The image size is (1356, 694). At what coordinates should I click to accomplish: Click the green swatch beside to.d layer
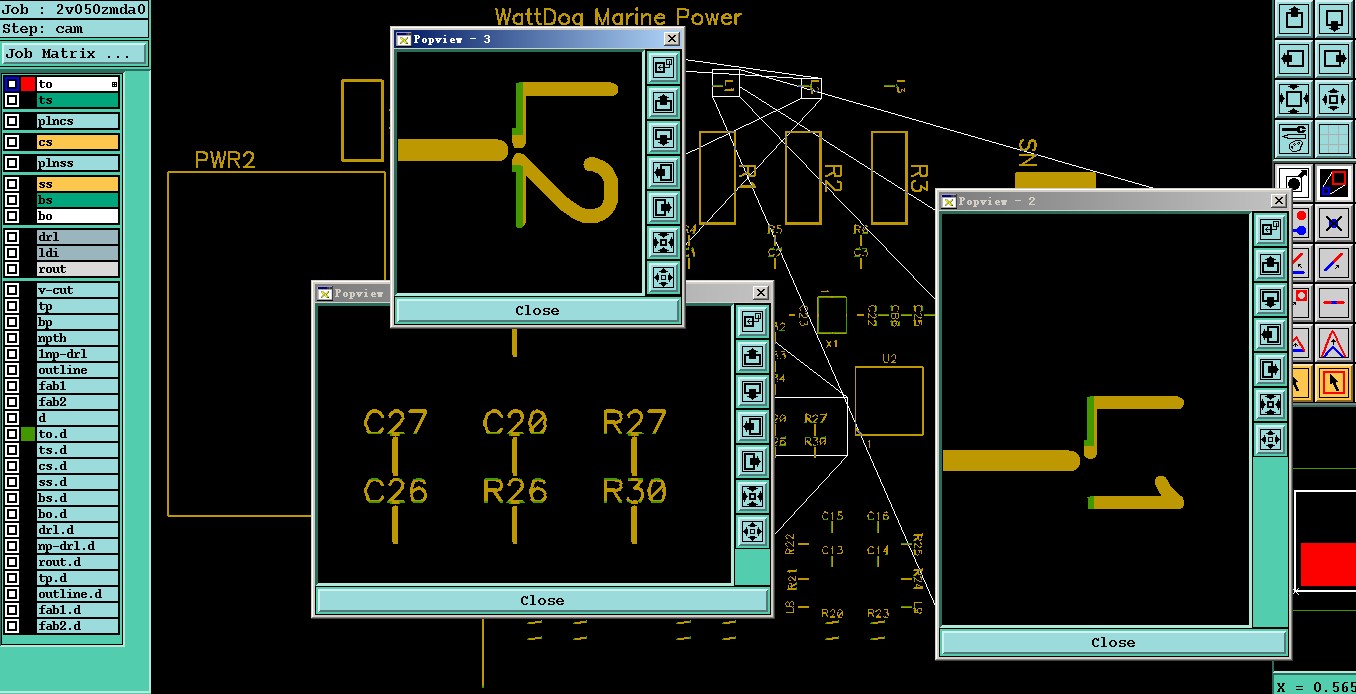pos(28,434)
